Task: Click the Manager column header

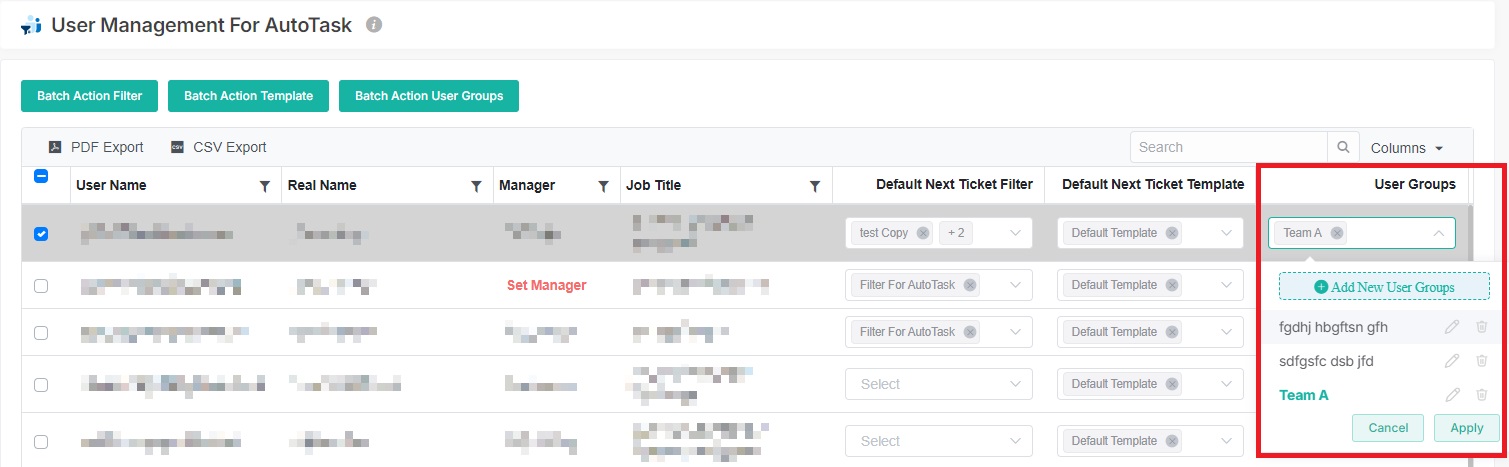Action: 527,186
